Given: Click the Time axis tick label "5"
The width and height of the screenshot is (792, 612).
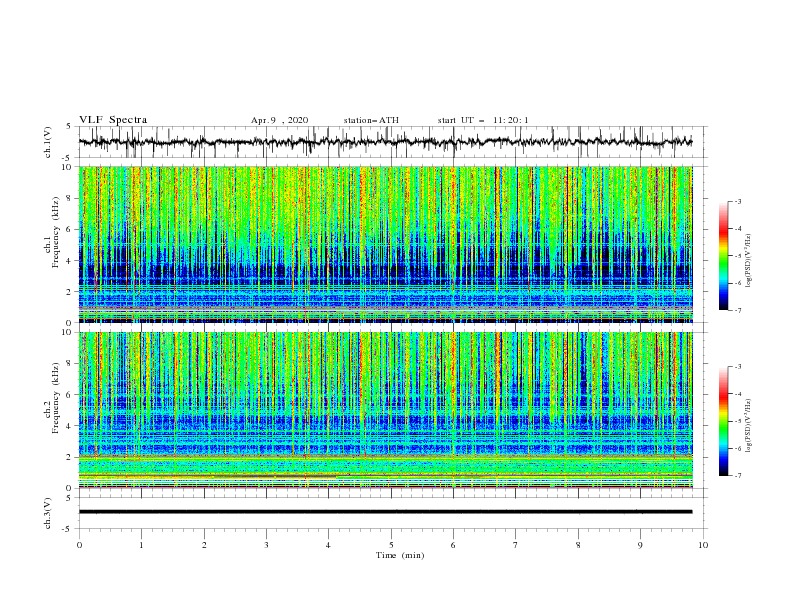Looking at the screenshot, I should (x=391, y=545).
